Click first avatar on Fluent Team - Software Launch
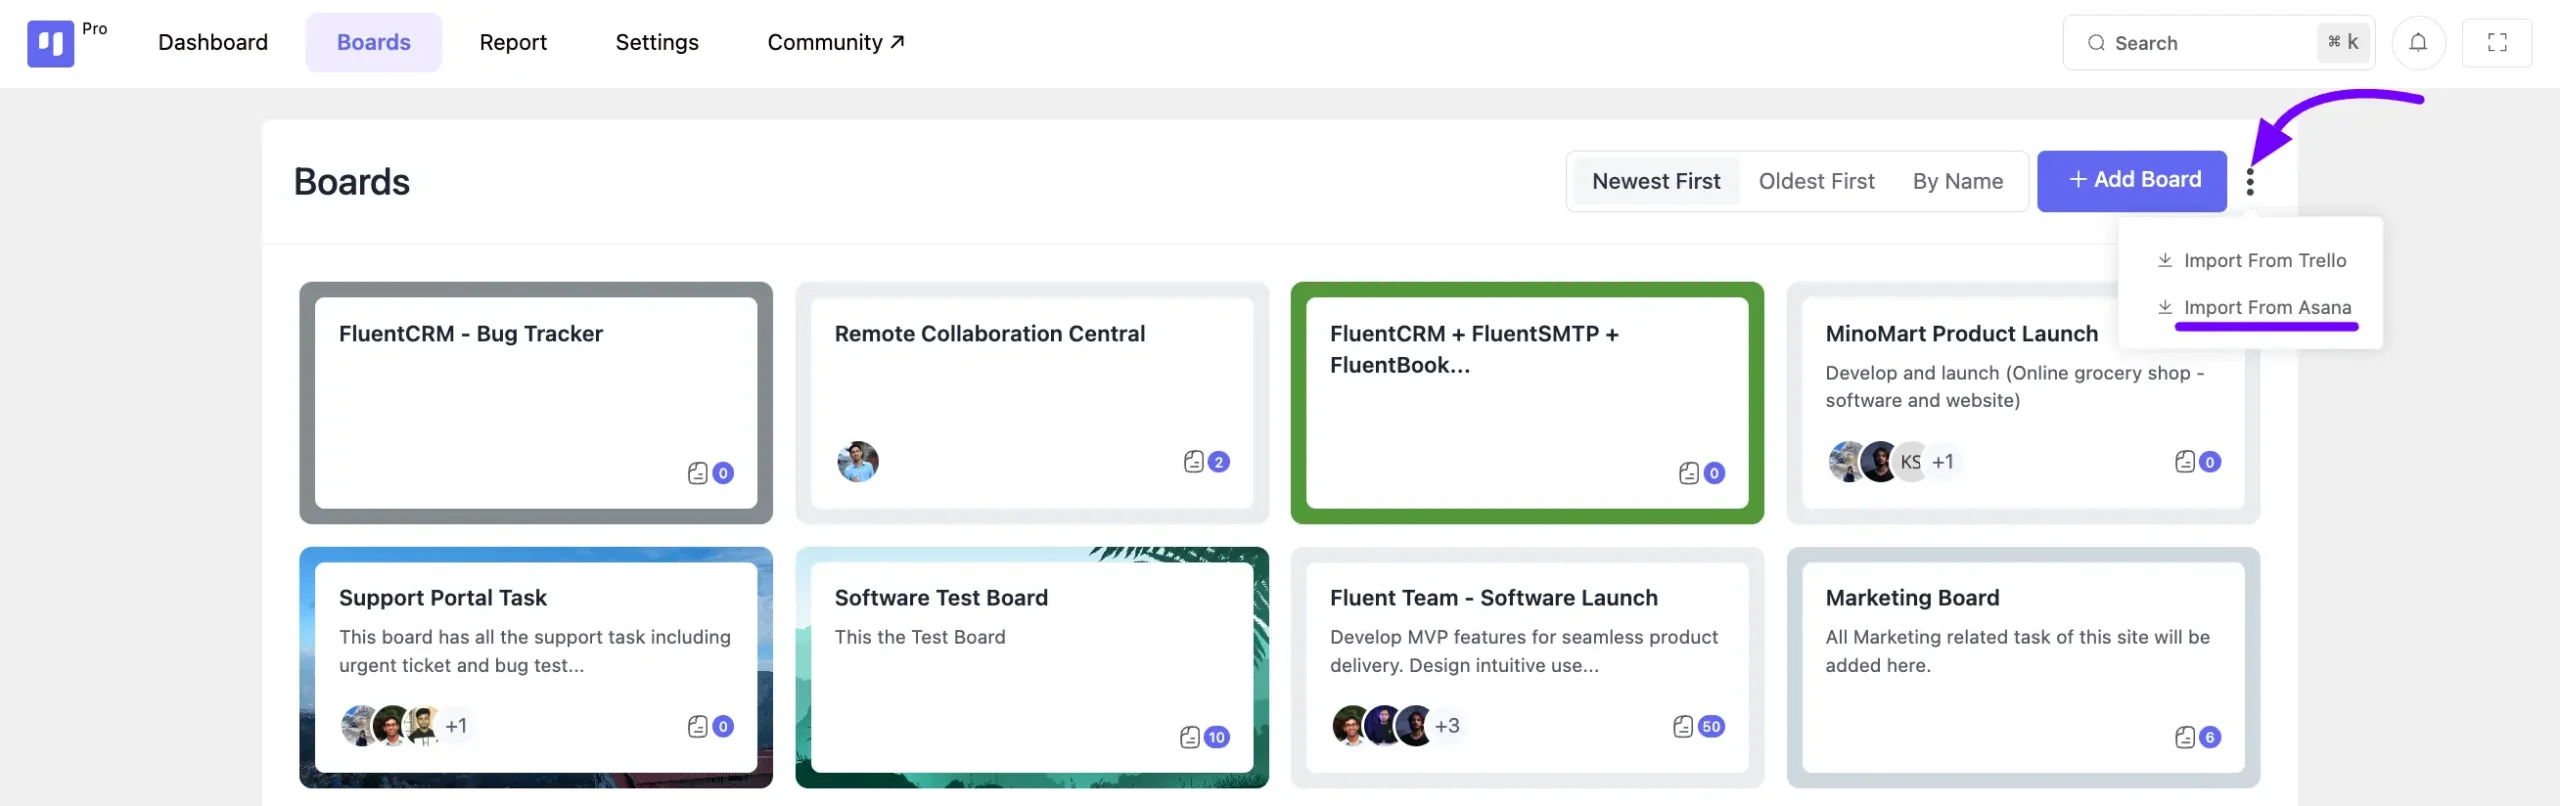2560x806 pixels. pos(1350,725)
